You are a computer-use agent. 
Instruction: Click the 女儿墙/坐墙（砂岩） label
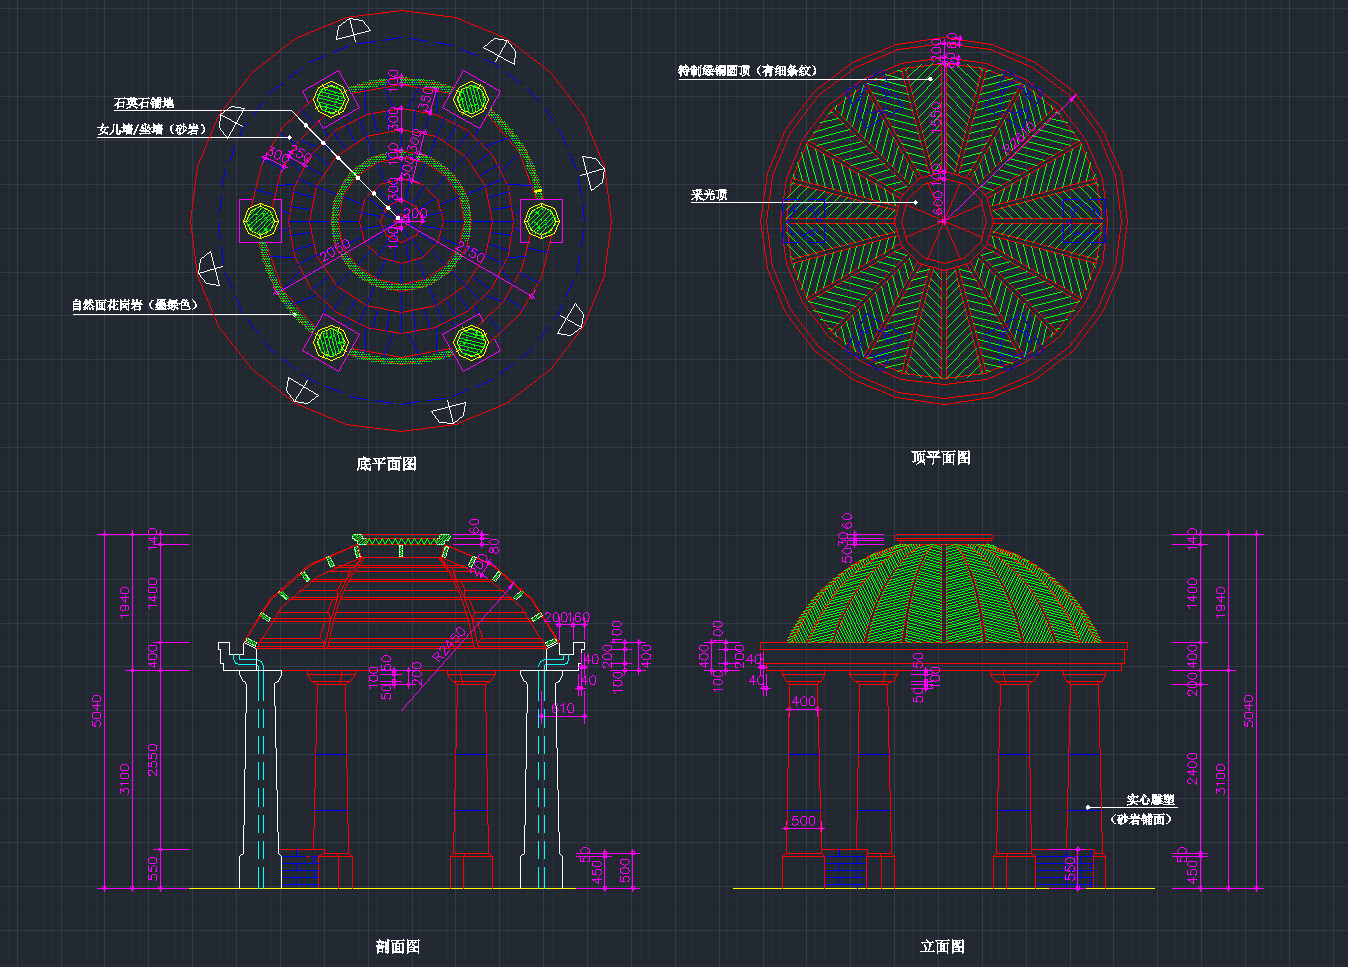point(151,129)
